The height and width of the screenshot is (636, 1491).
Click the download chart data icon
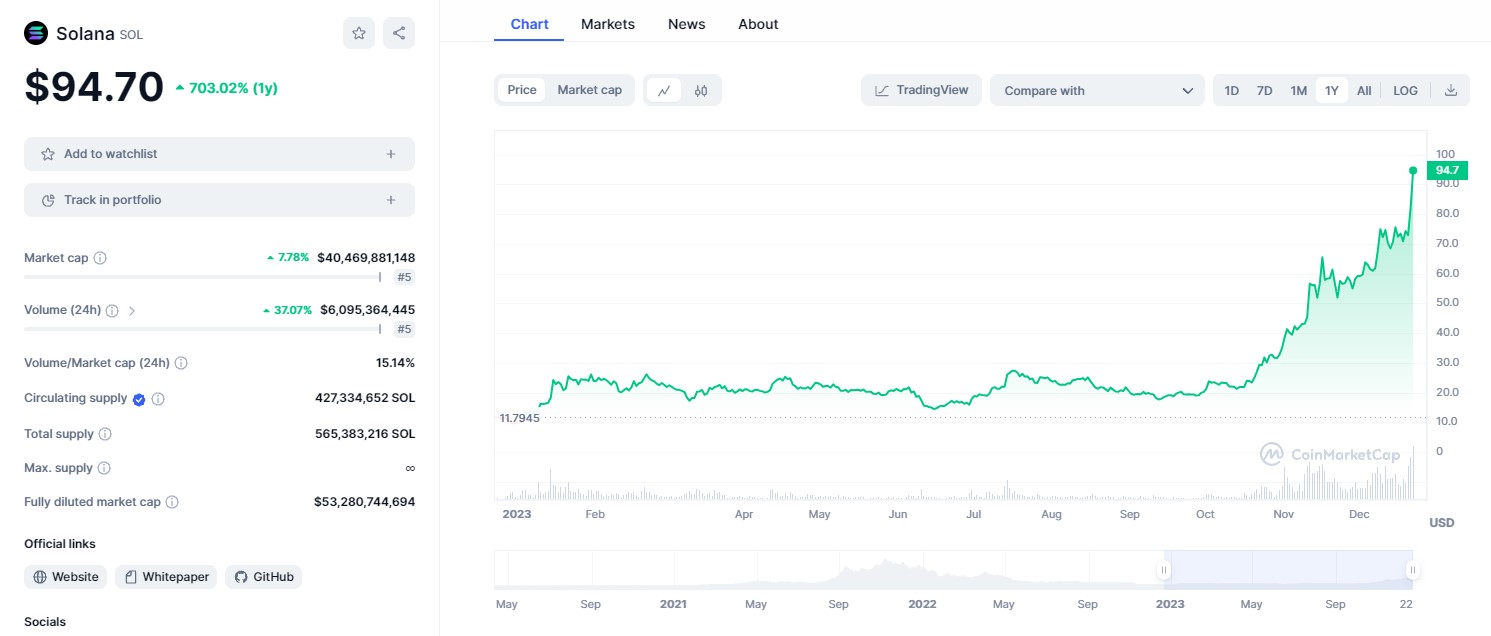click(1451, 90)
